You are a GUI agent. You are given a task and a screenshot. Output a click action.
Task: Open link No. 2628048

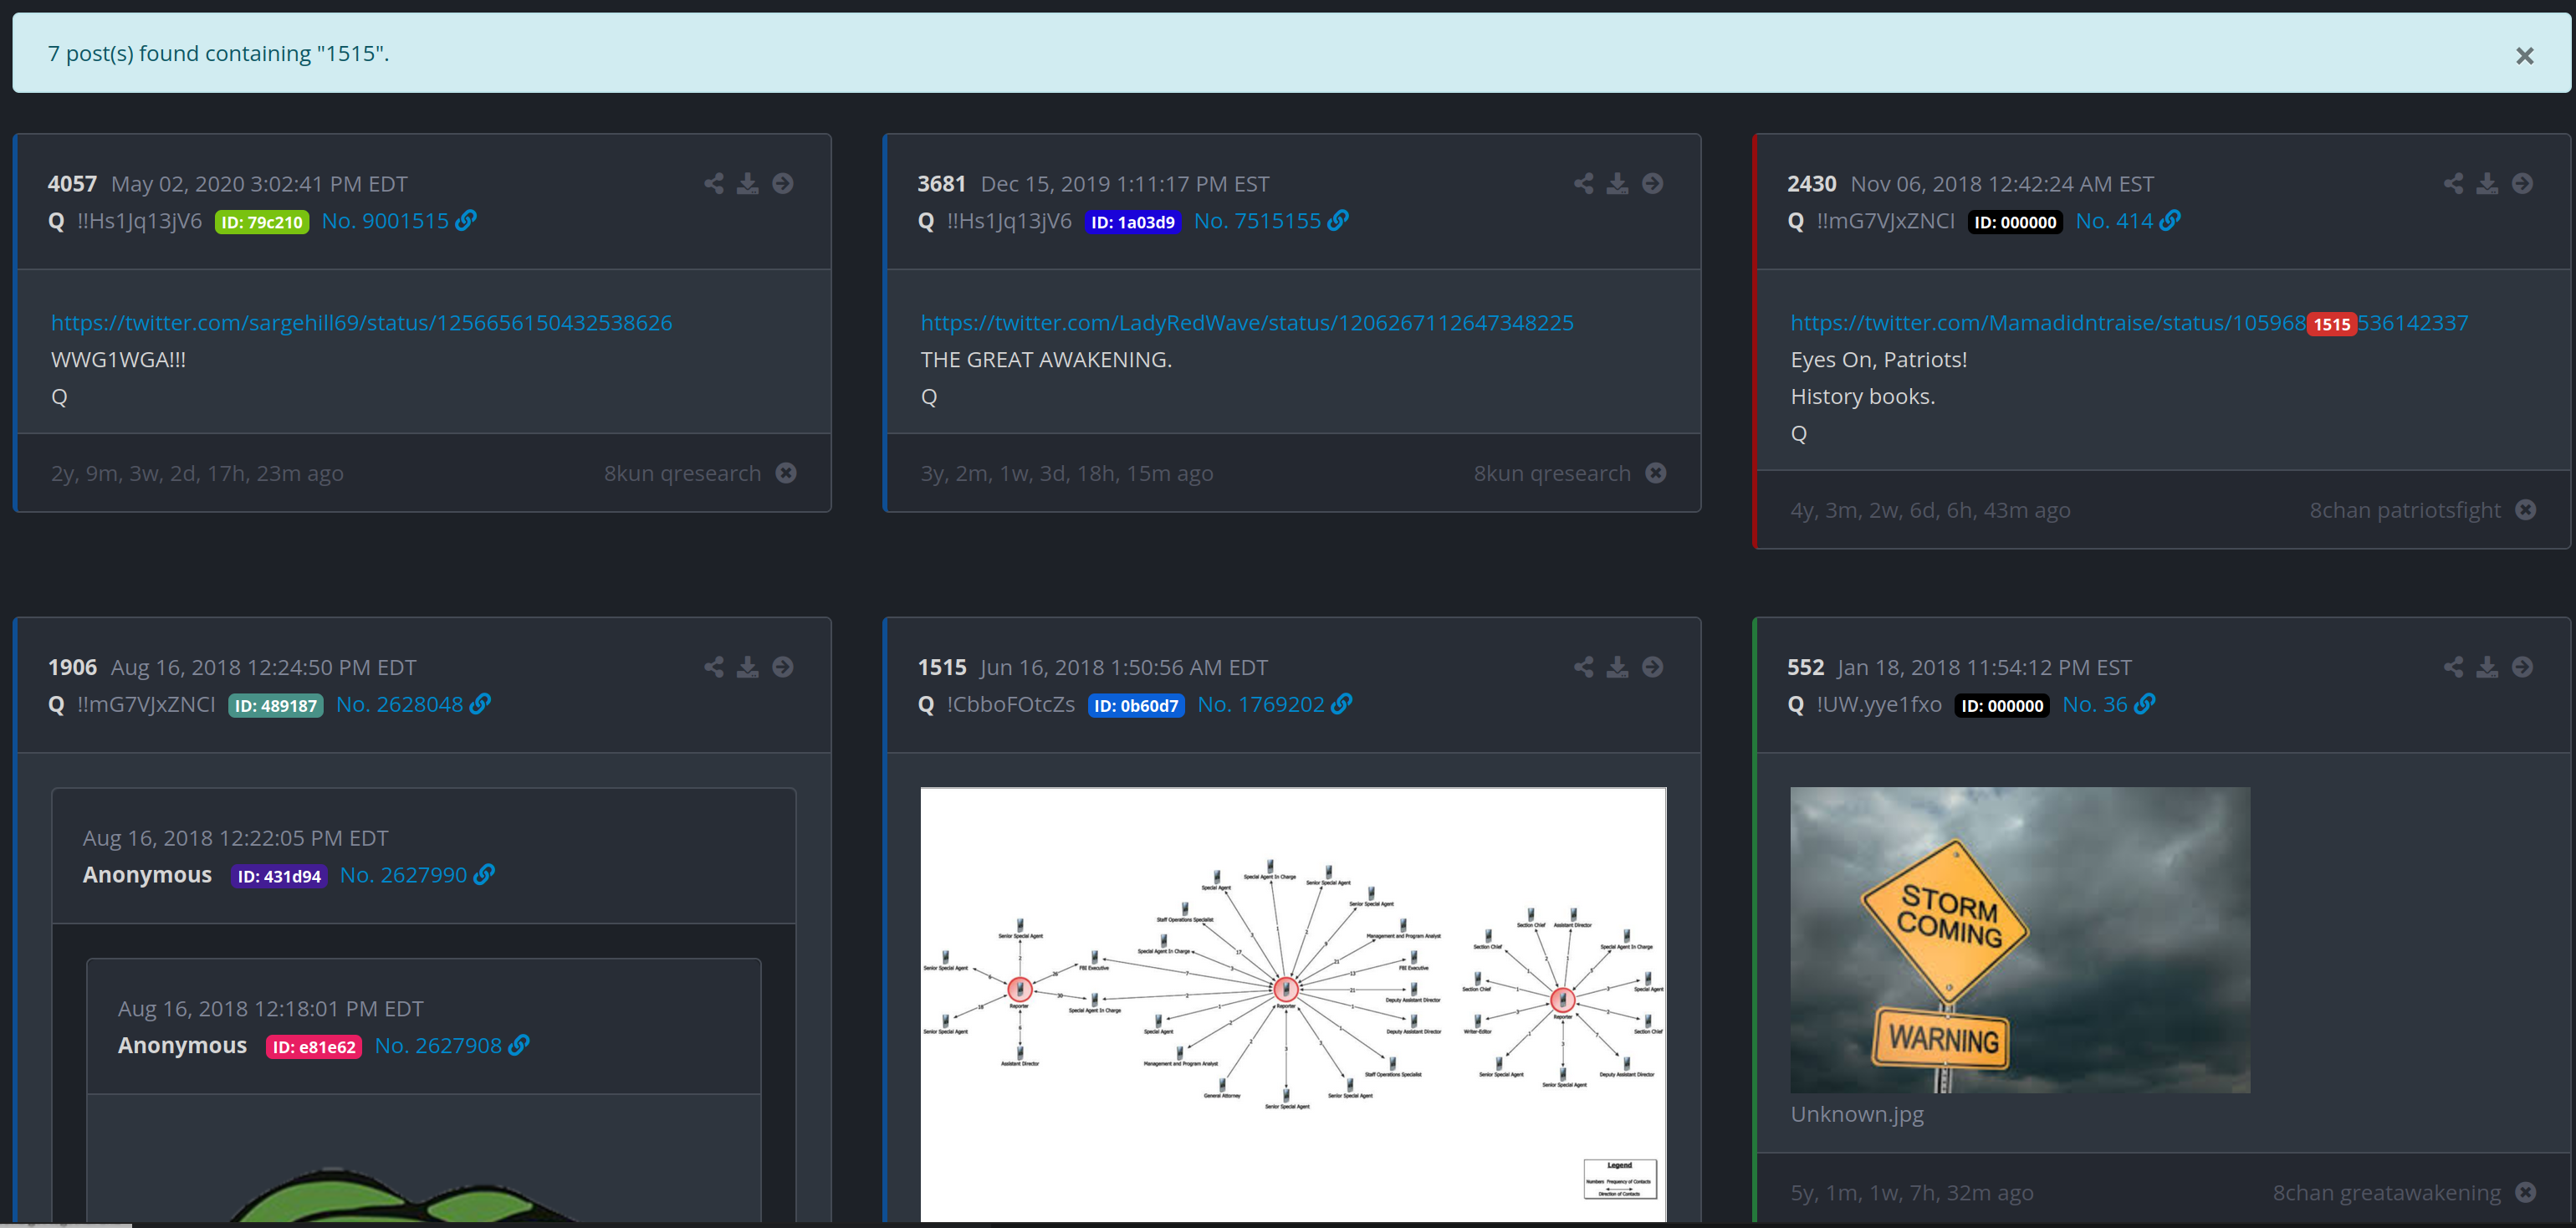413,705
